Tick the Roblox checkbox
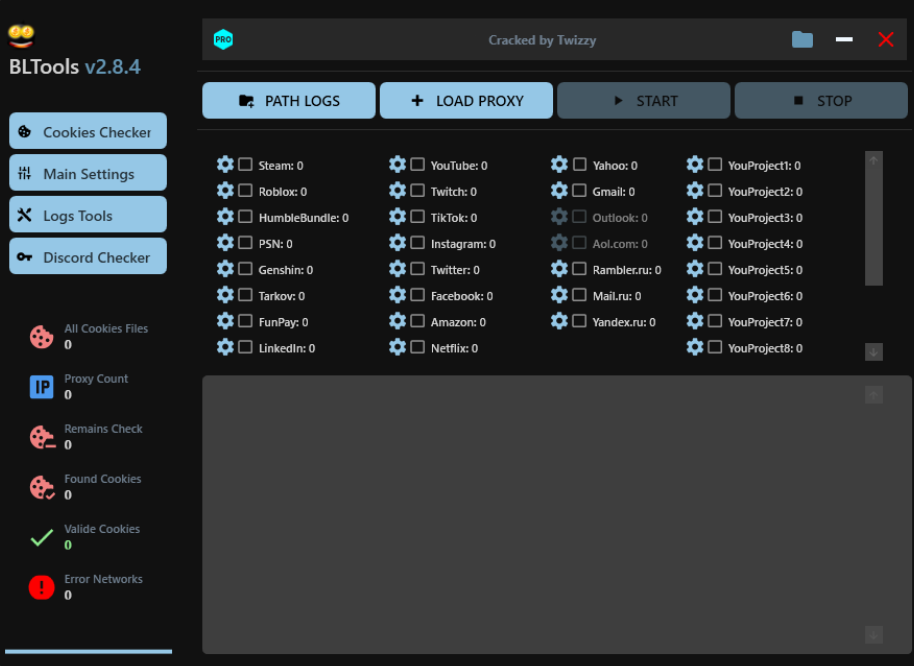Image resolution: width=914 pixels, height=666 pixels. 245,191
